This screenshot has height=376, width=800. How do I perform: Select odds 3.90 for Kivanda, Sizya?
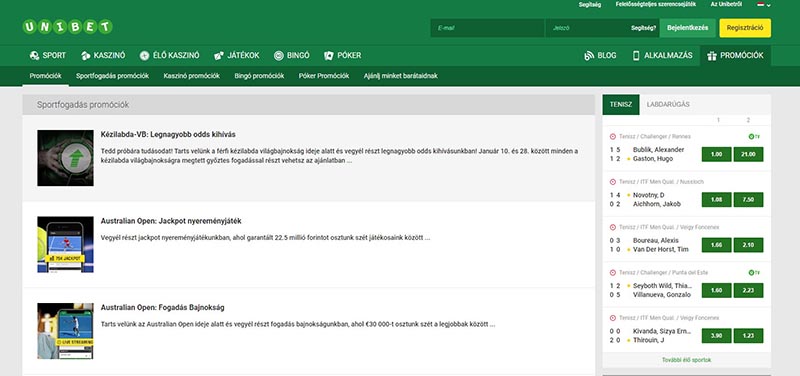[716, 336]
